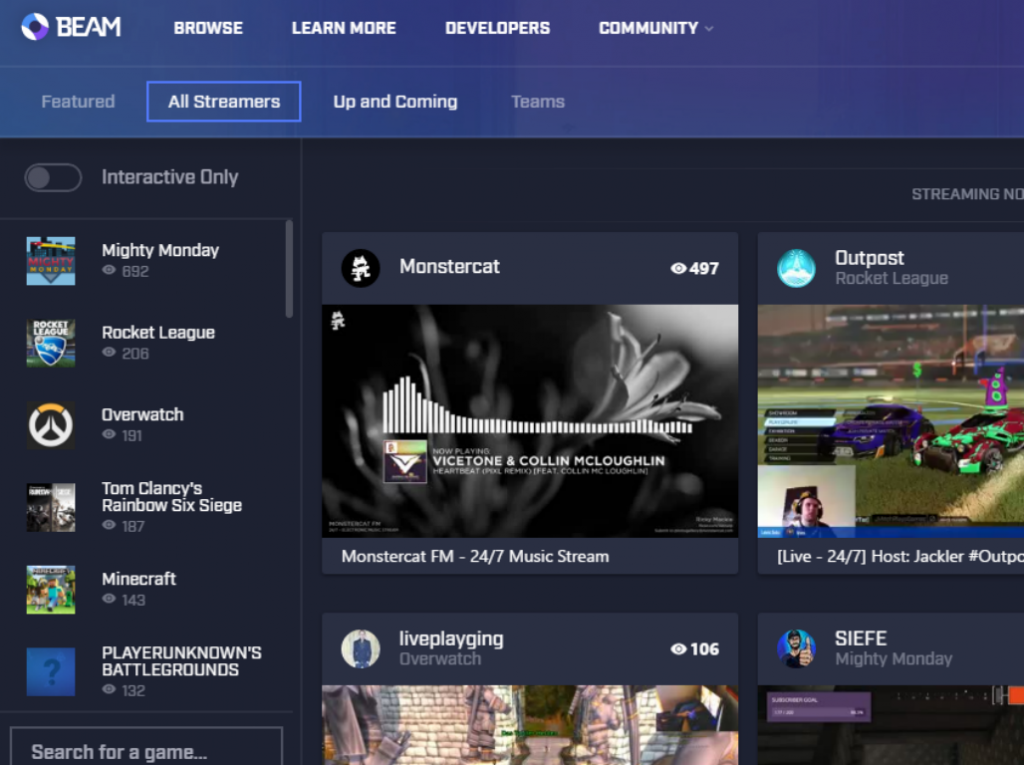1024x765 pixels.
Task: Click the 132 viewers count under BATTLEGROUNDS
Action: coord(133,690)
